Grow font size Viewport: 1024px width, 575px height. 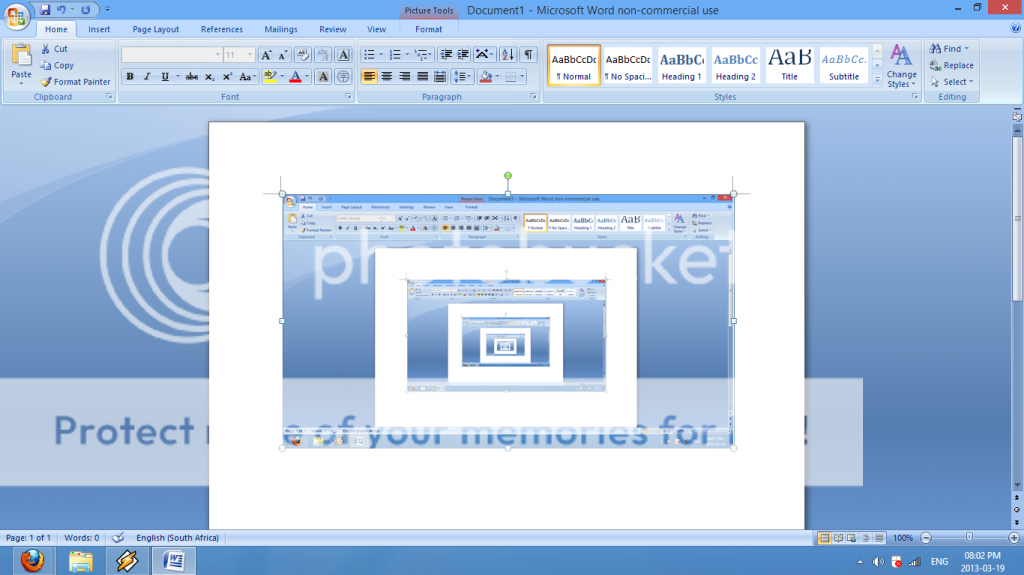(266, 55)
